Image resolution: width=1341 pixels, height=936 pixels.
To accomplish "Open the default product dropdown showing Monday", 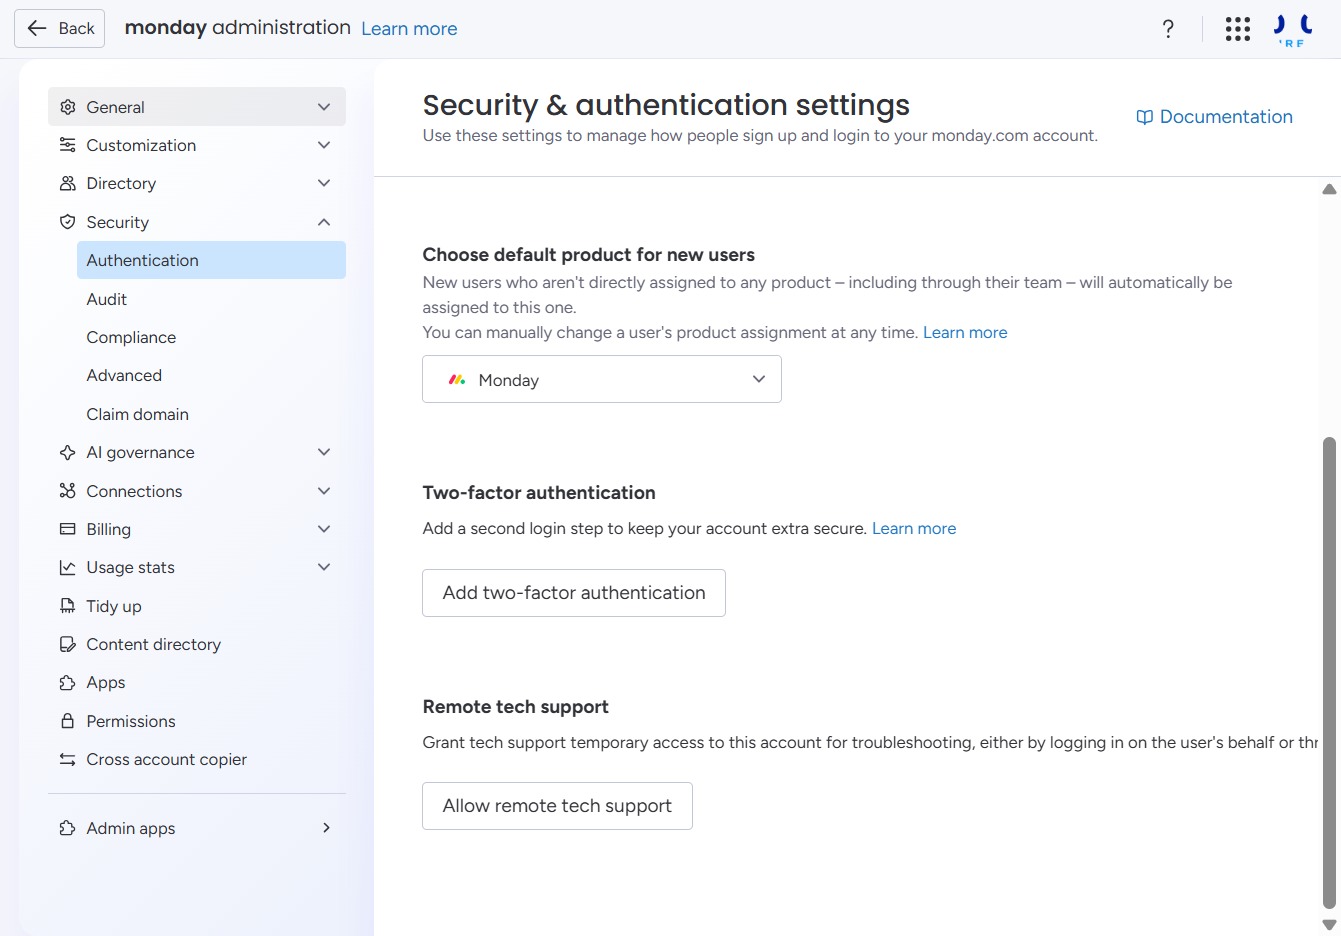I will pos(602,379).
